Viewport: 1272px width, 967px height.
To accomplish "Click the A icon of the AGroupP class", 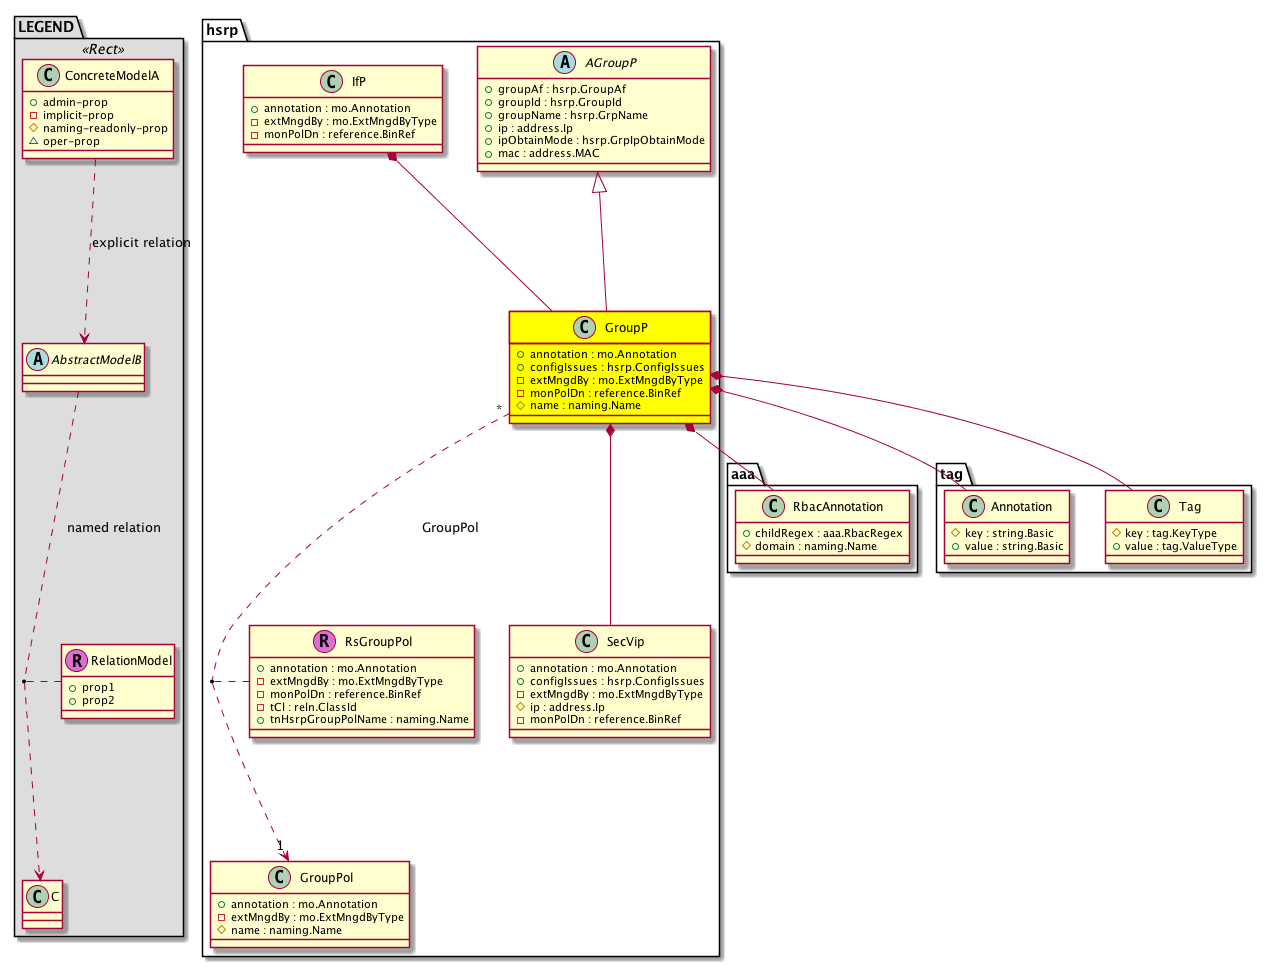I will 566,63.
